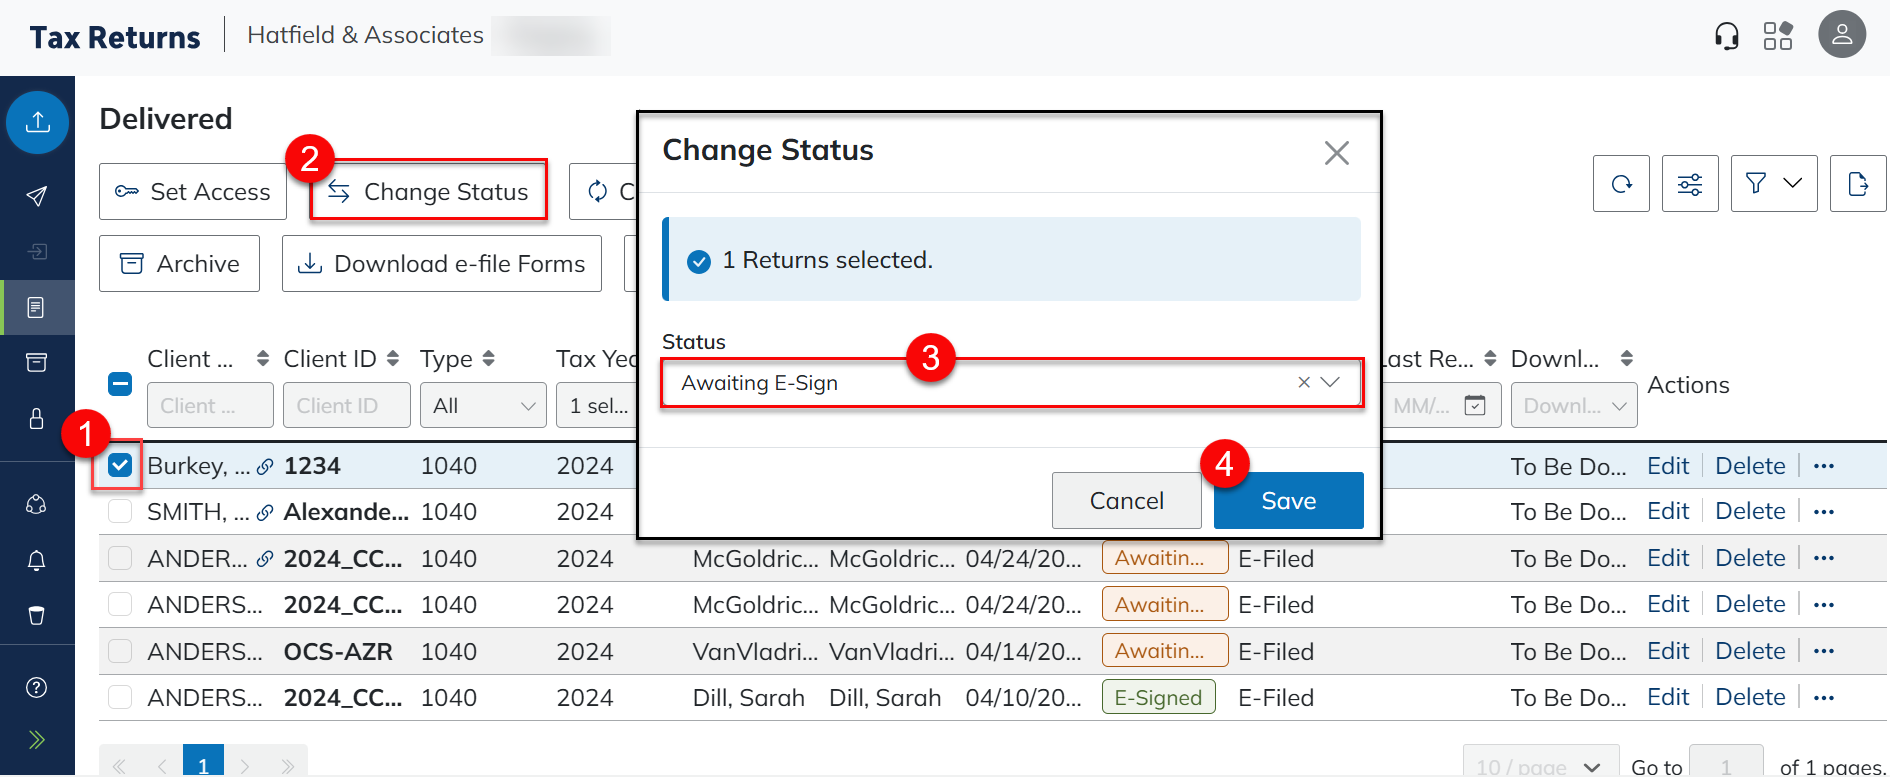Click the upload icon in the sidebar
The height and width of the screenshot is (777, 1890).
click(x=37, y=122)
